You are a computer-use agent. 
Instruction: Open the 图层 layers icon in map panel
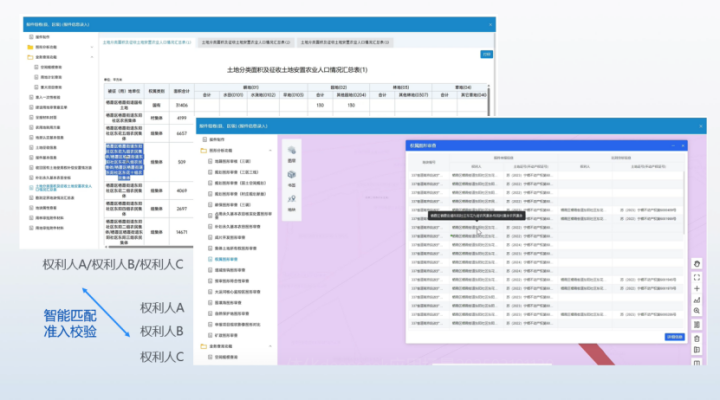coord(292,151)
